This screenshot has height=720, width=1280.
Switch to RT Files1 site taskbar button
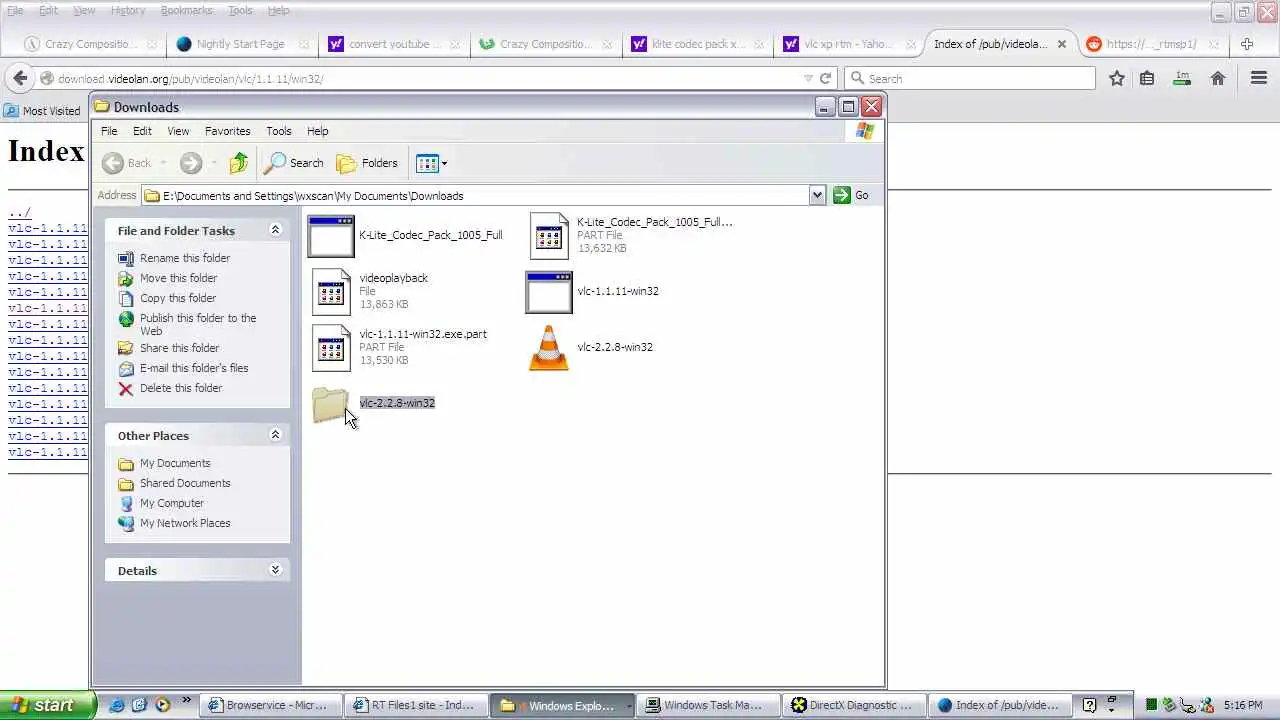point(417,705)
